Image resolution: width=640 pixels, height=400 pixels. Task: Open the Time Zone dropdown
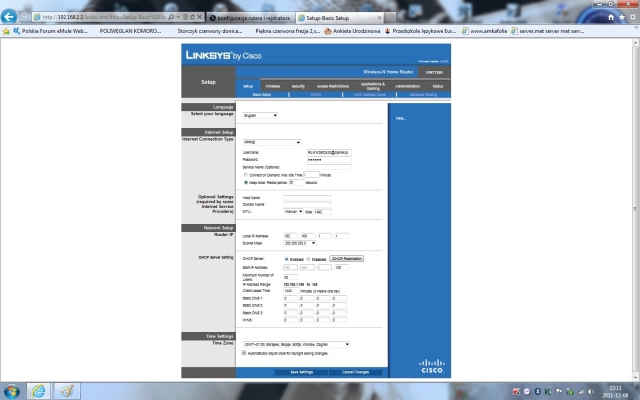[x=296, y=344]
